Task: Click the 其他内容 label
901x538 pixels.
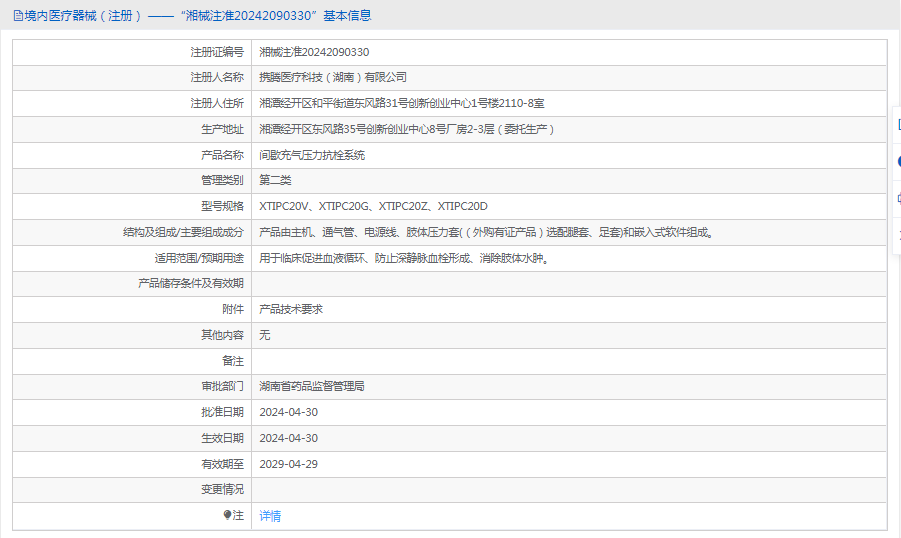Action: pyautogui.click(x=222, y=335)
